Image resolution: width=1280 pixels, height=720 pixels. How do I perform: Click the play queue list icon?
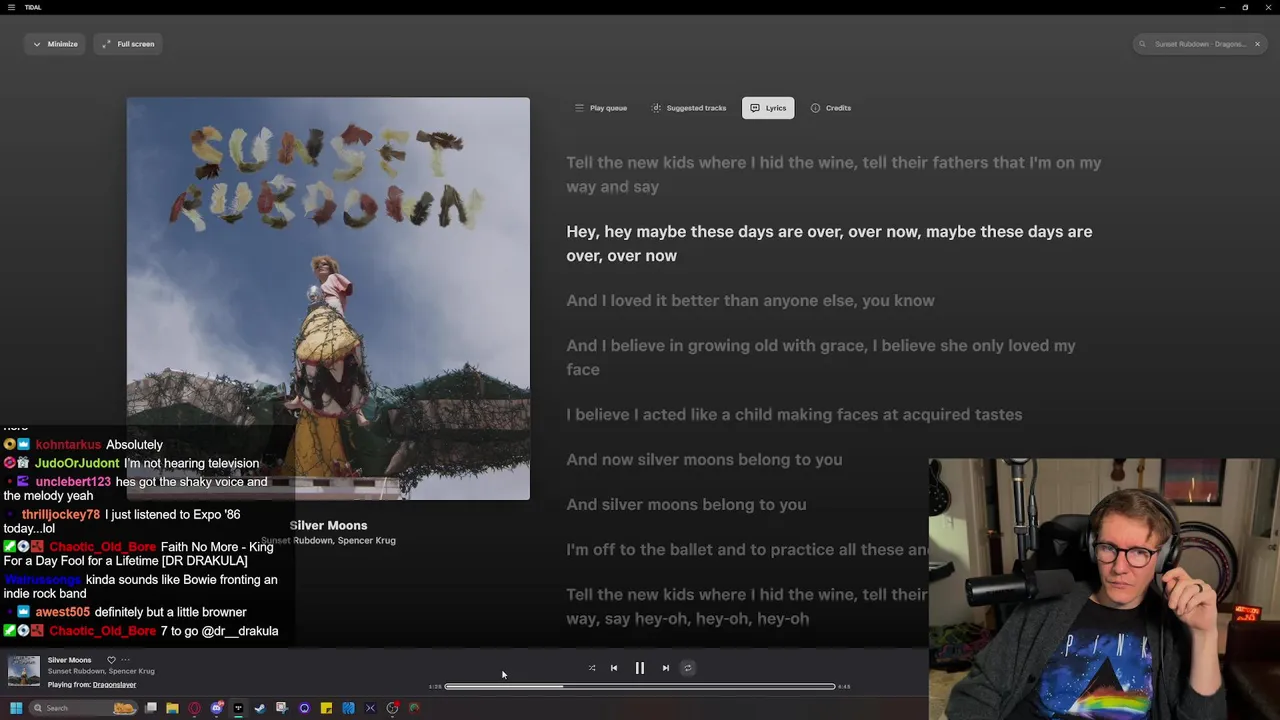click(x=579, y=108)
